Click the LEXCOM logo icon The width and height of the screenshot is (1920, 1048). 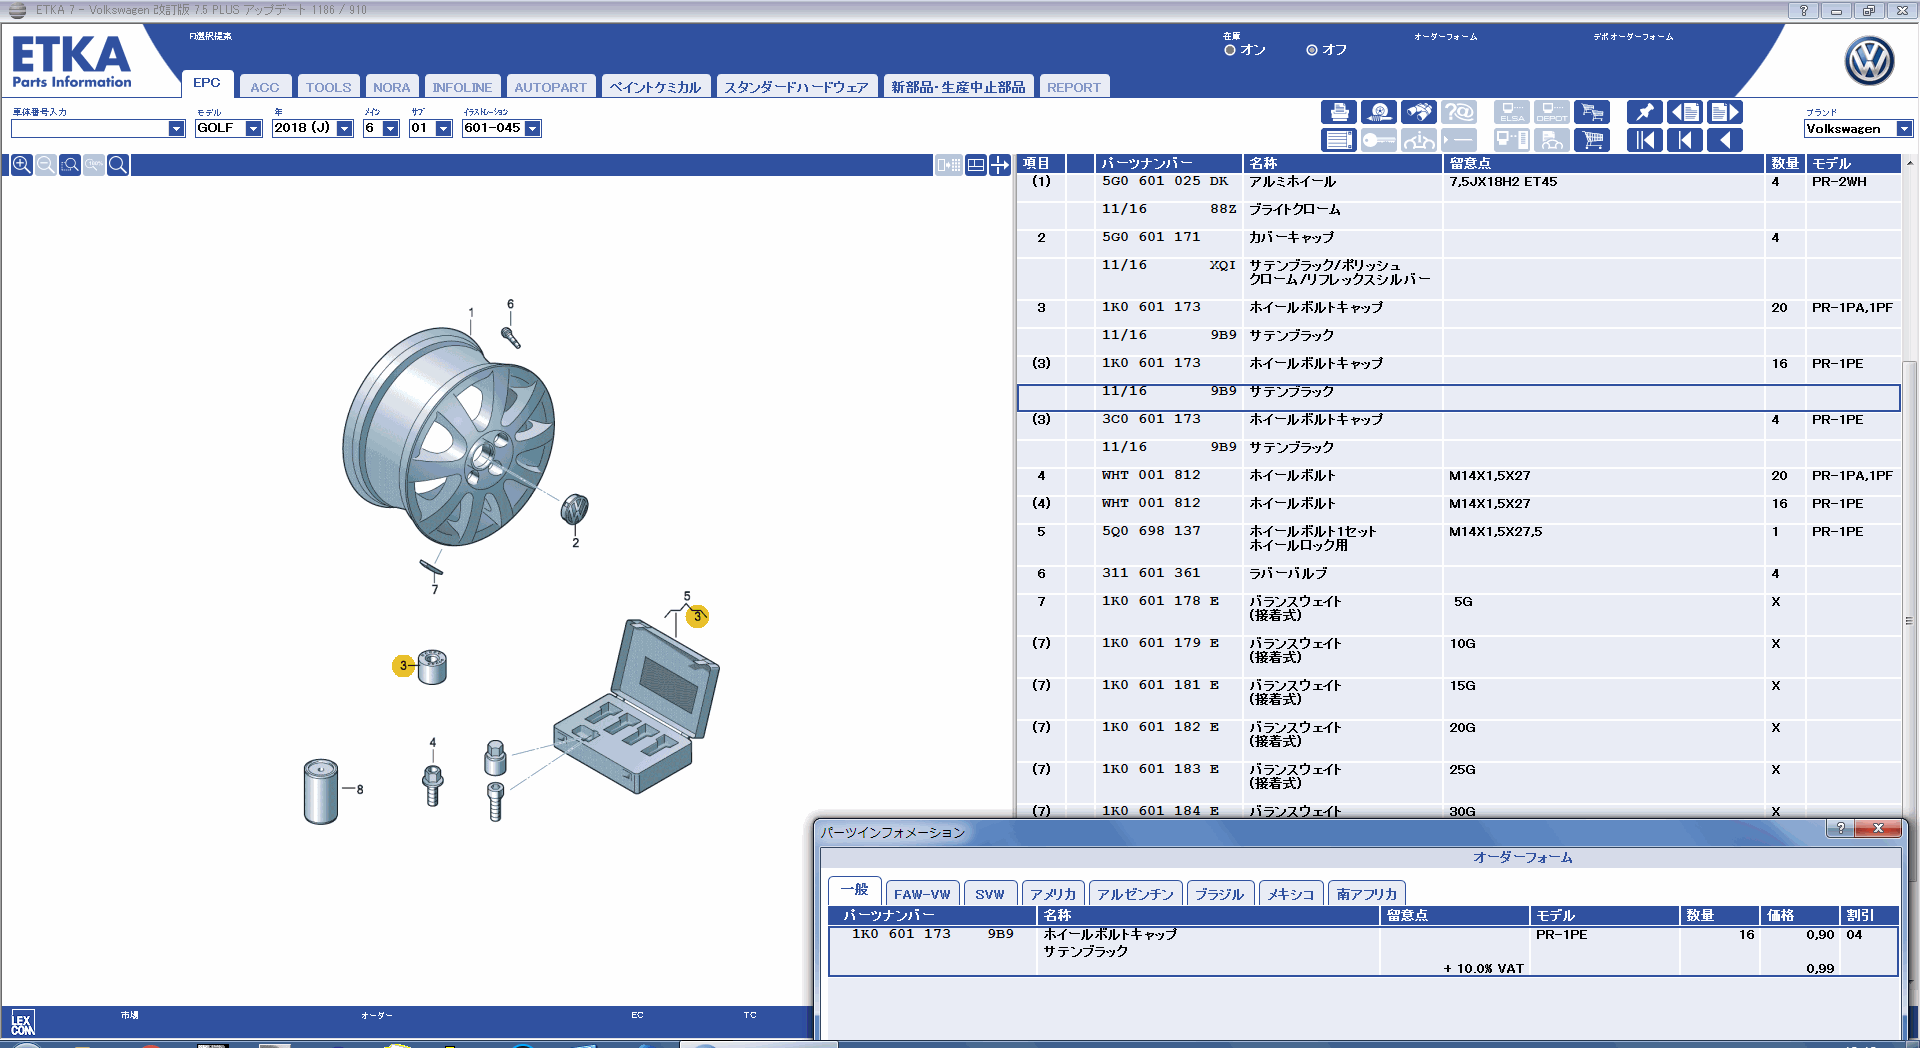coord(22,1023)
